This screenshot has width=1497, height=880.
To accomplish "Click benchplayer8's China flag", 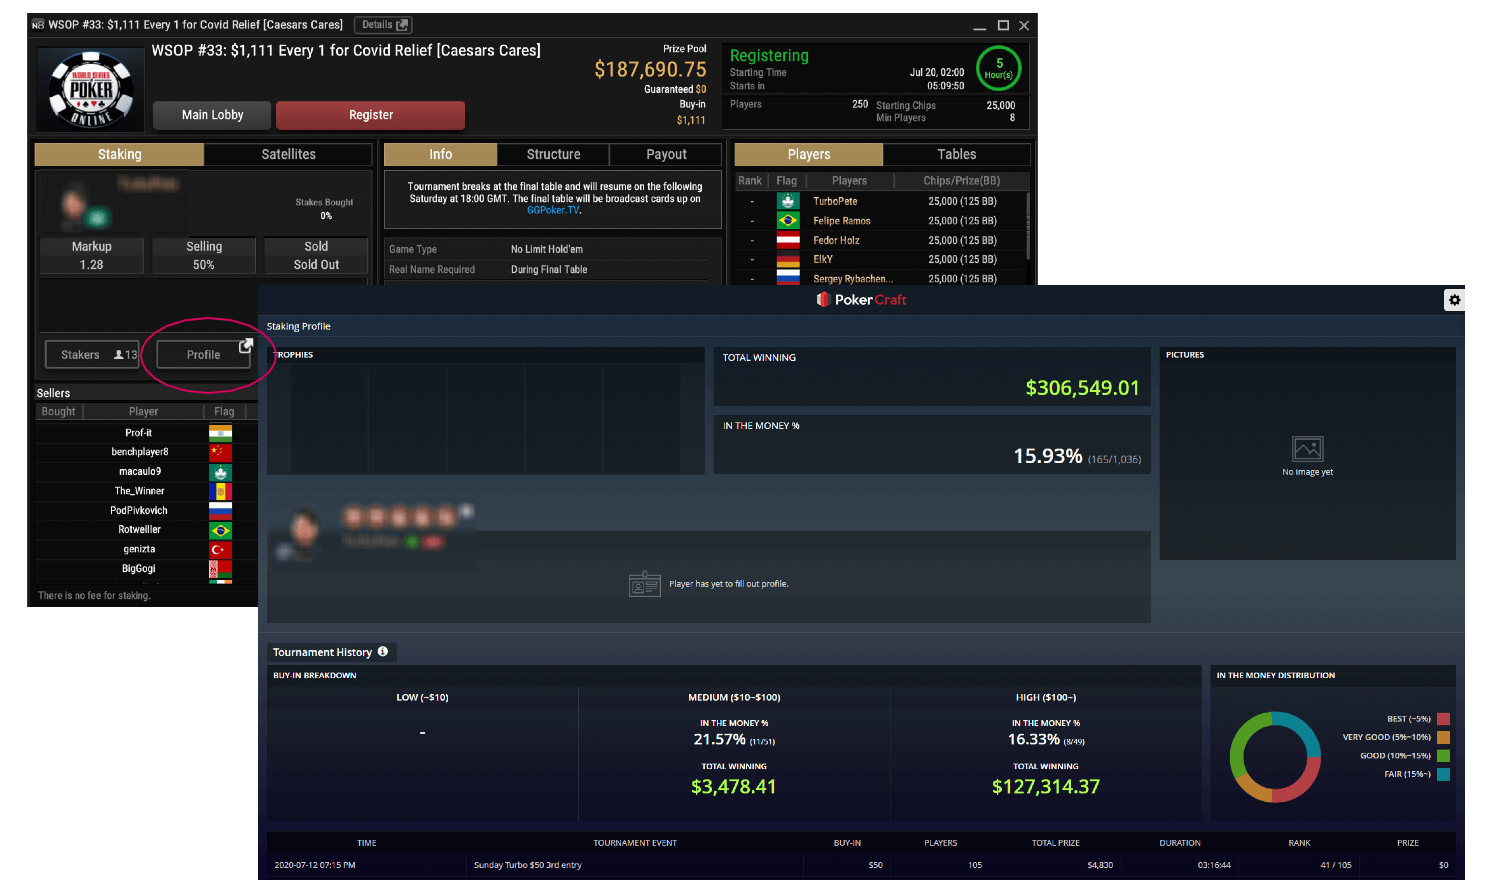I will pyautogui.click(x=220, y=452).
